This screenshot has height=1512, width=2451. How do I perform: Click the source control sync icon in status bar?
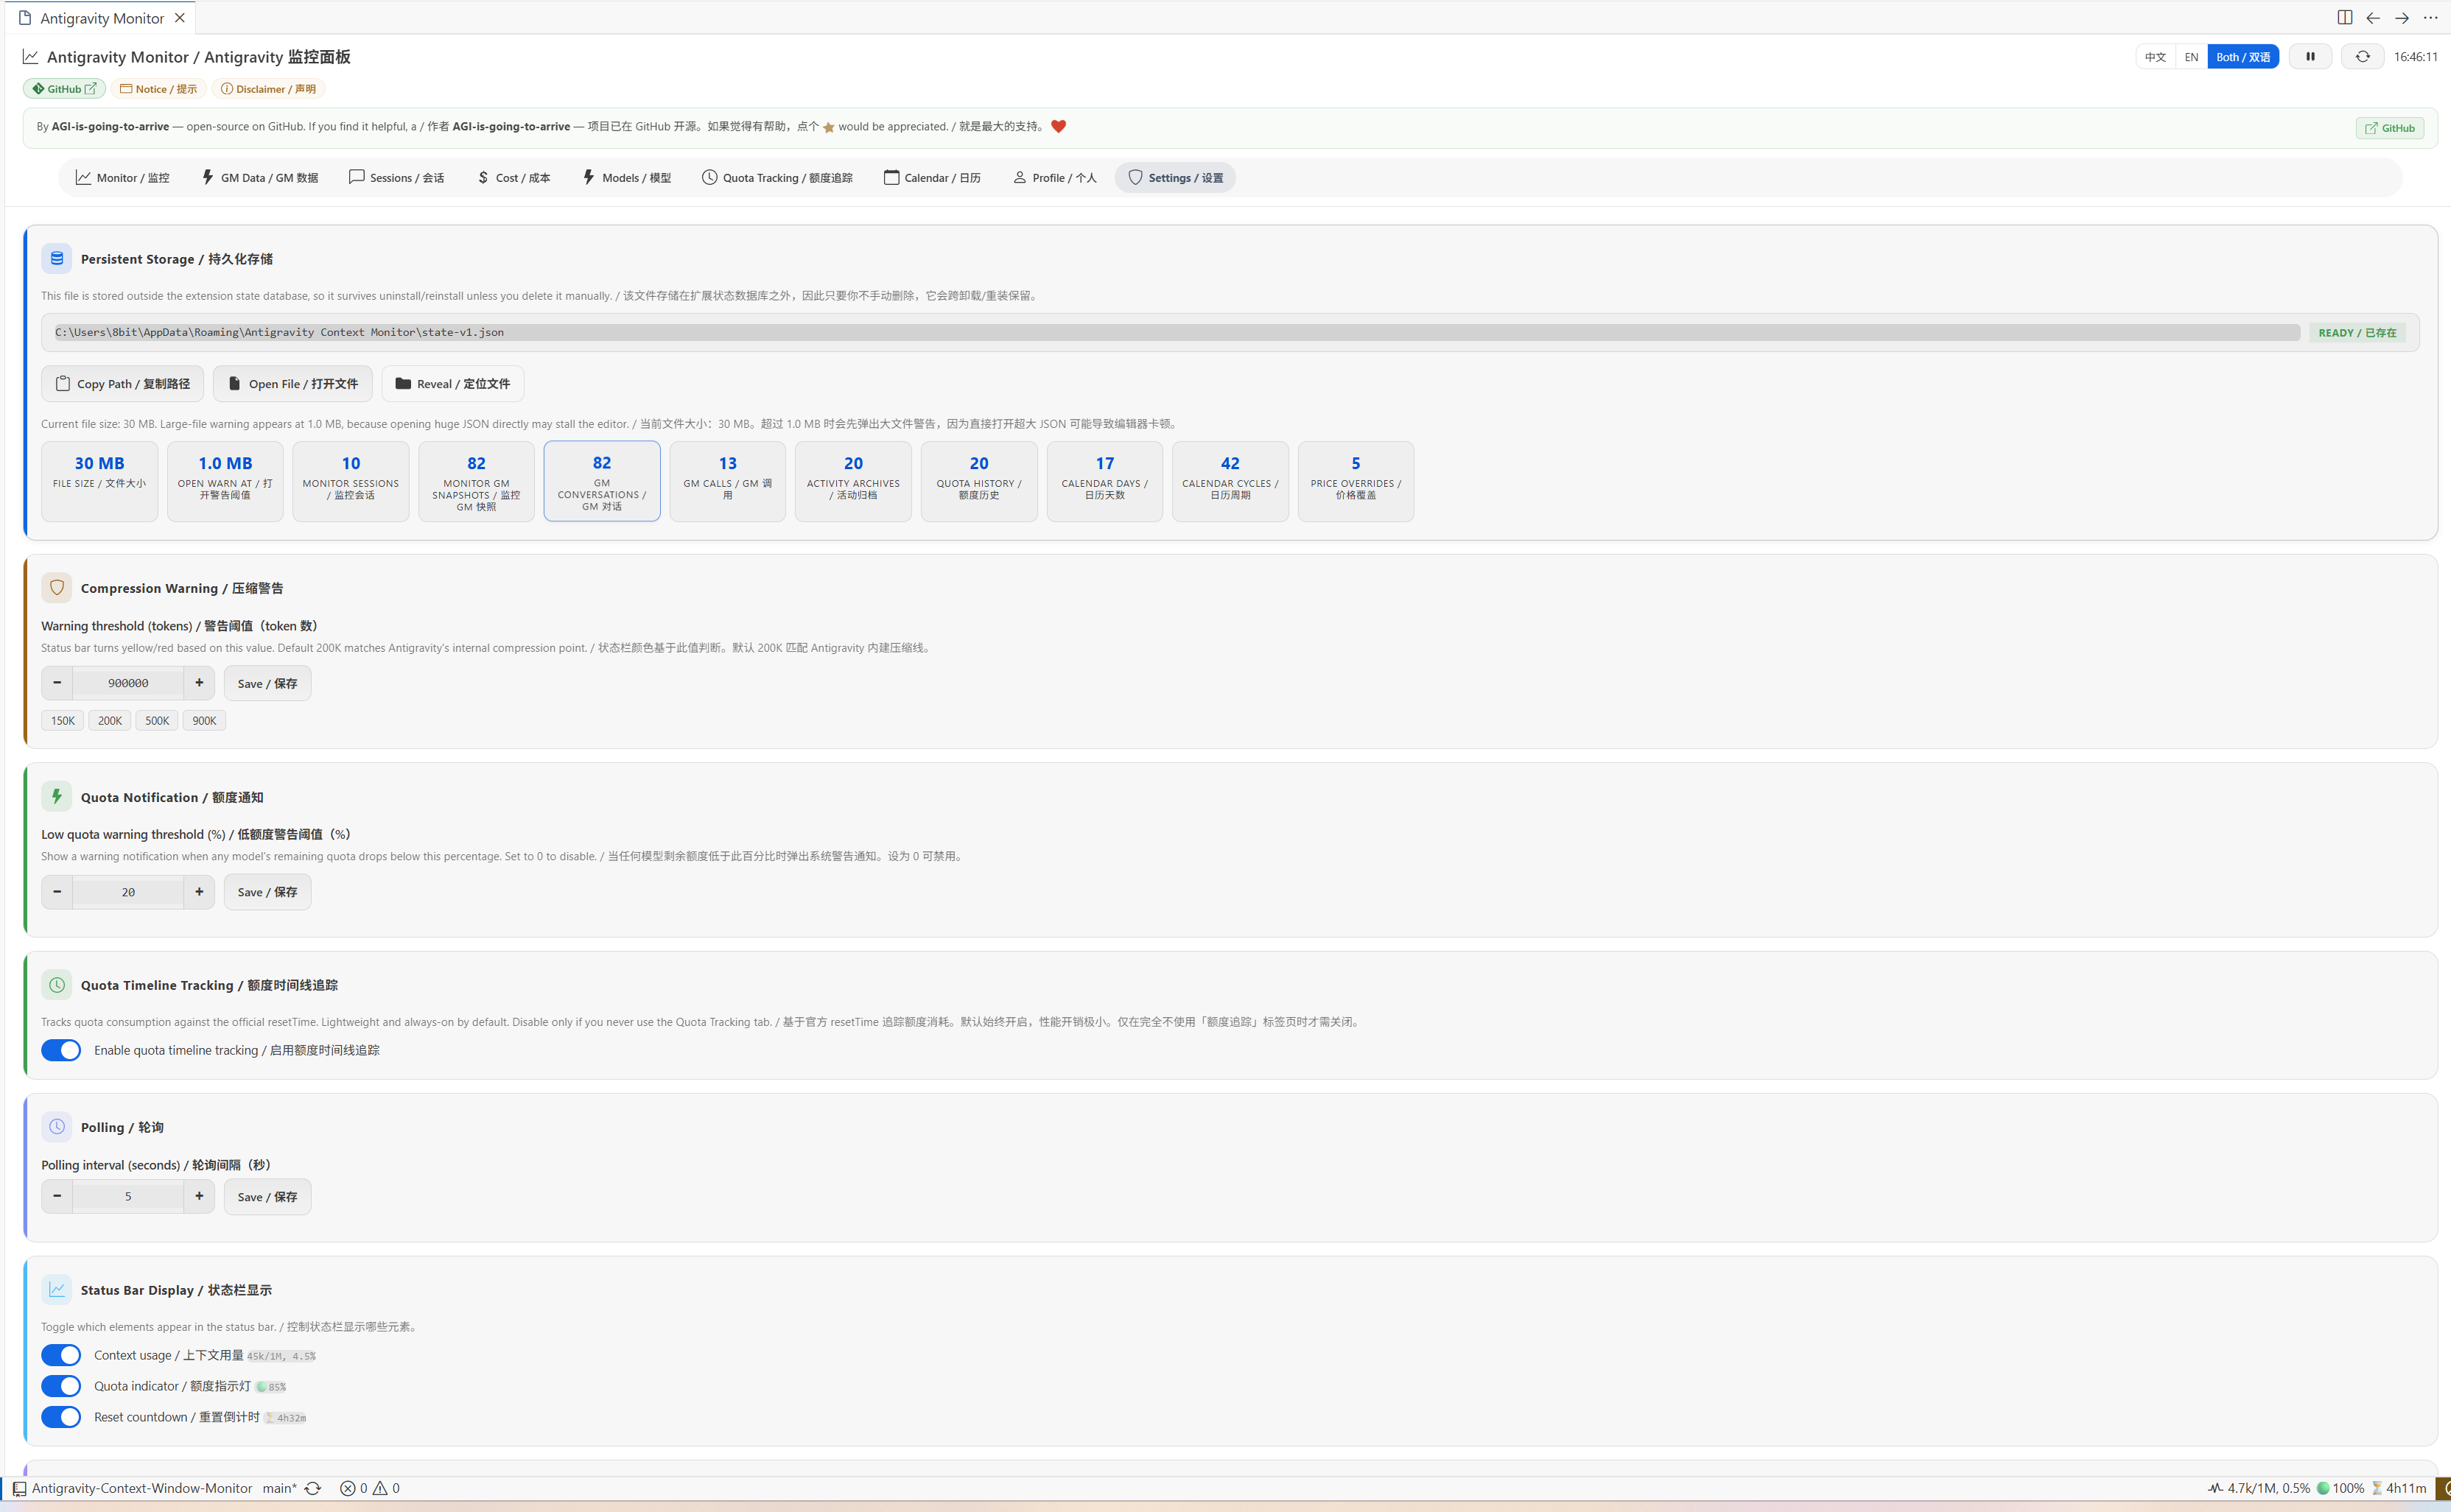(x=313, y=1488)
